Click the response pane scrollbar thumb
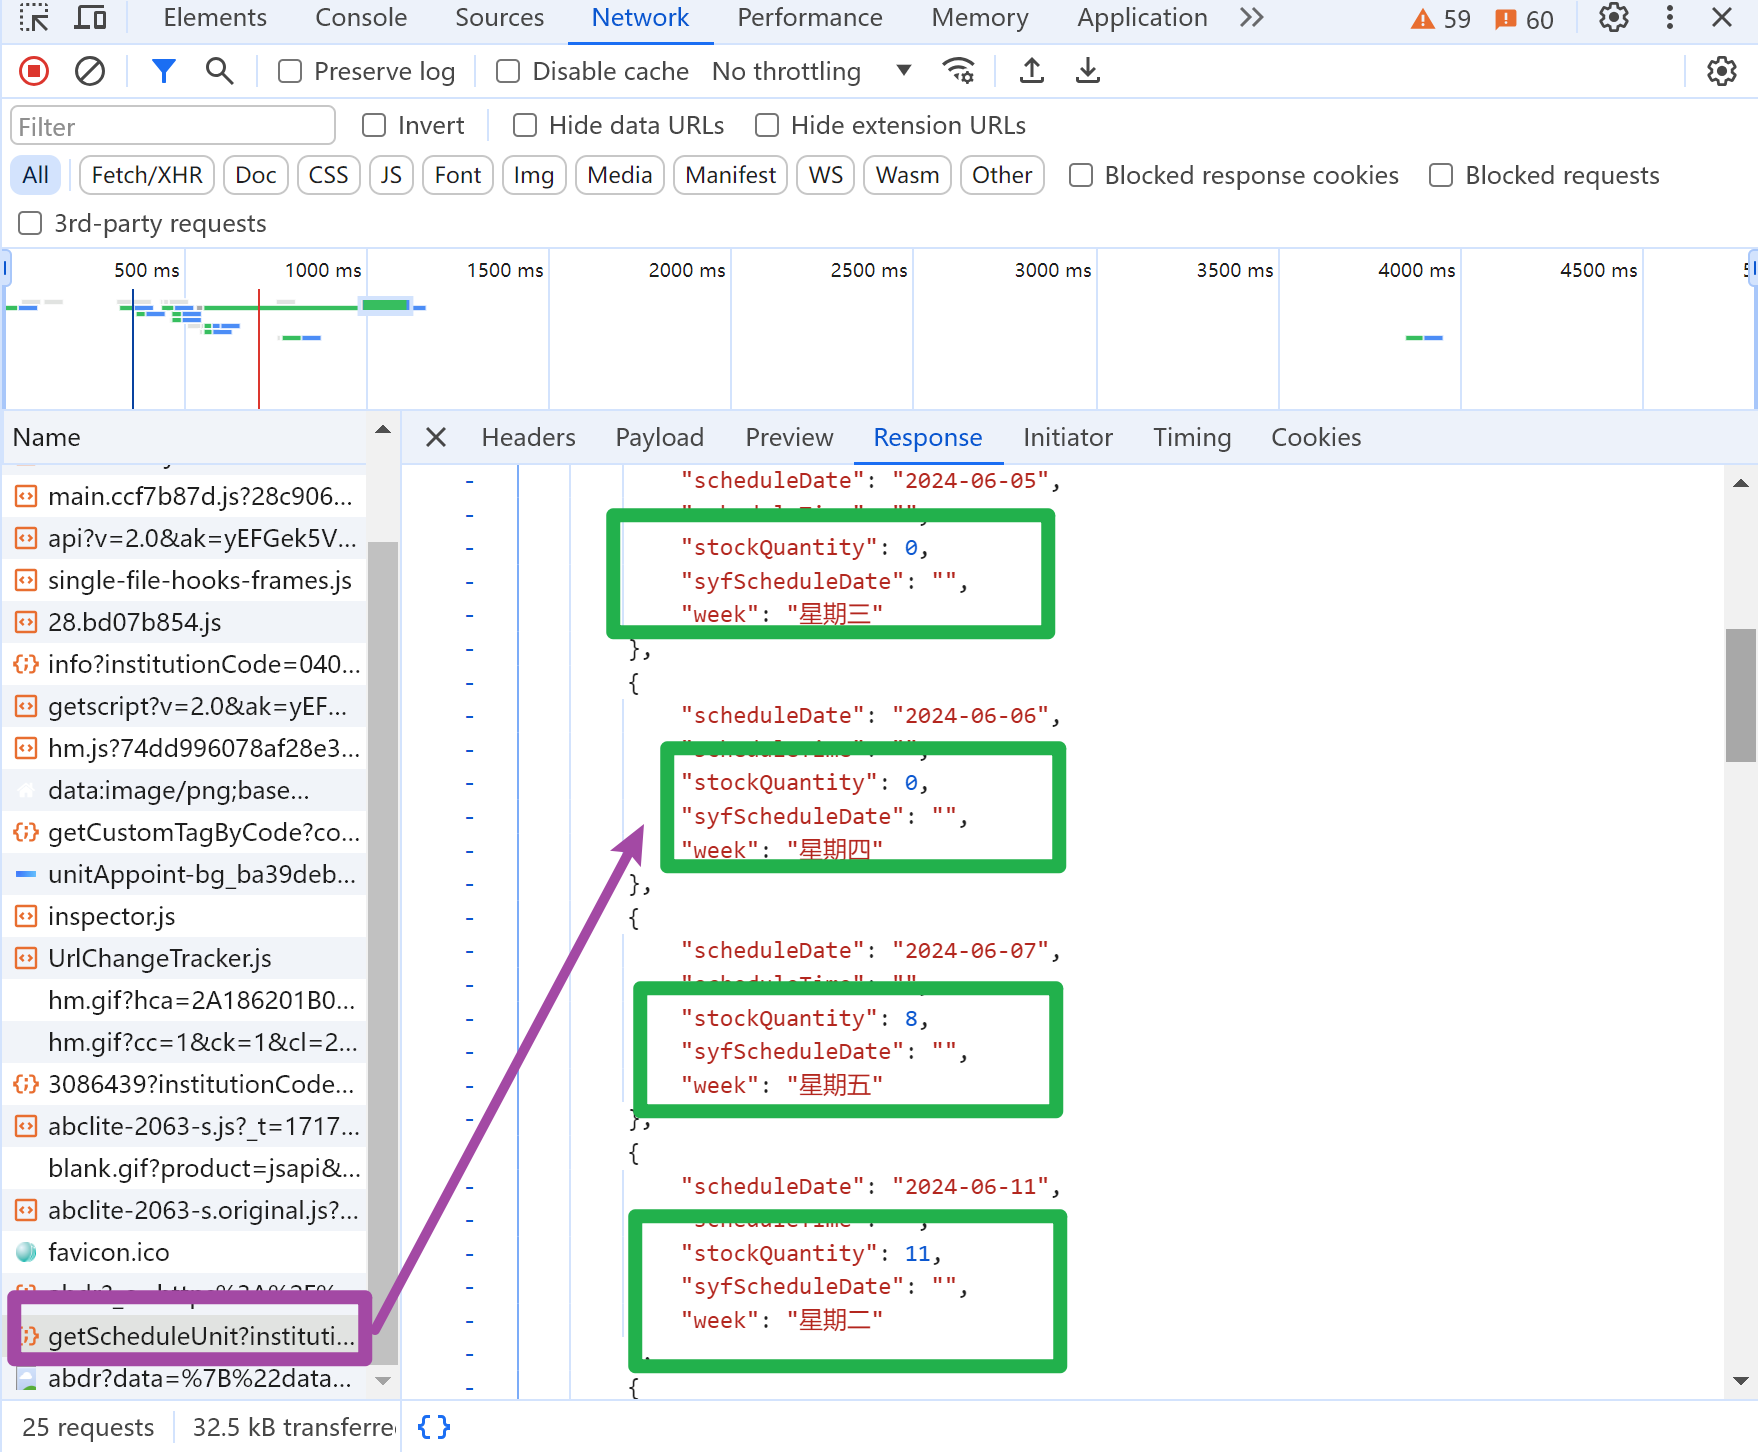 (1741, 695)
